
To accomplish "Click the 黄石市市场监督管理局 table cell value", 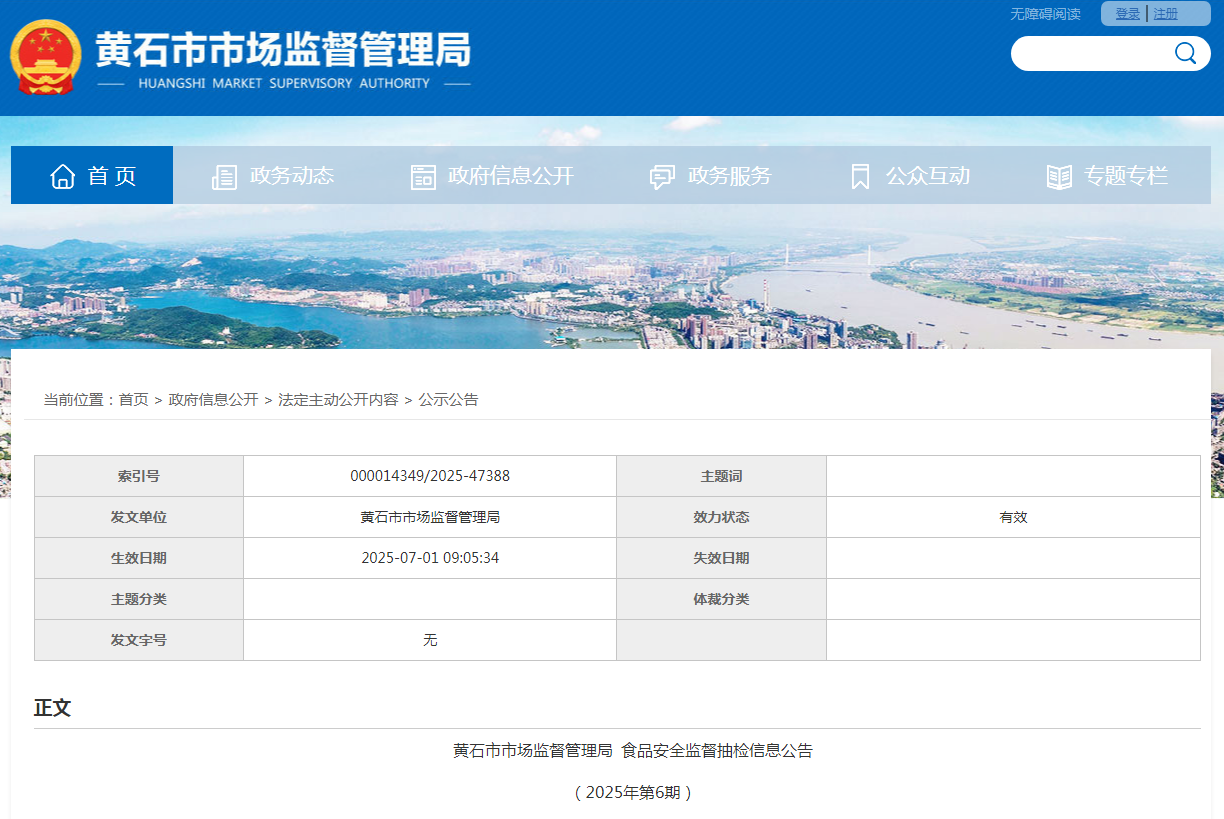I will point(430,517).
